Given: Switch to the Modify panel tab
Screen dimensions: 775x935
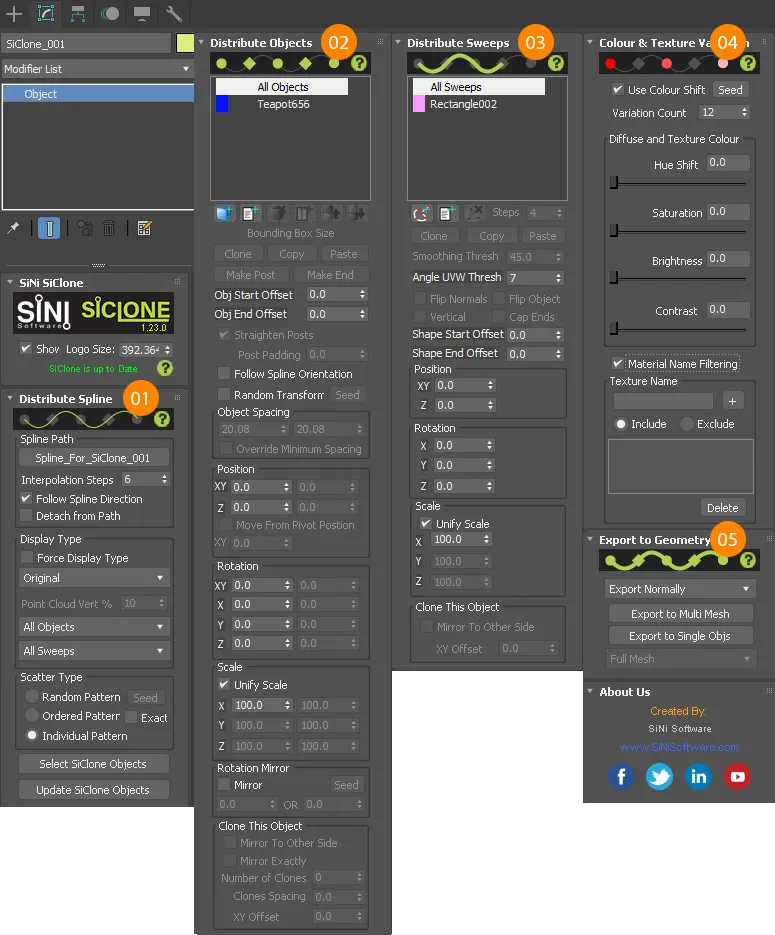Looking at the screenshot, I should click(x=46, y=13).
